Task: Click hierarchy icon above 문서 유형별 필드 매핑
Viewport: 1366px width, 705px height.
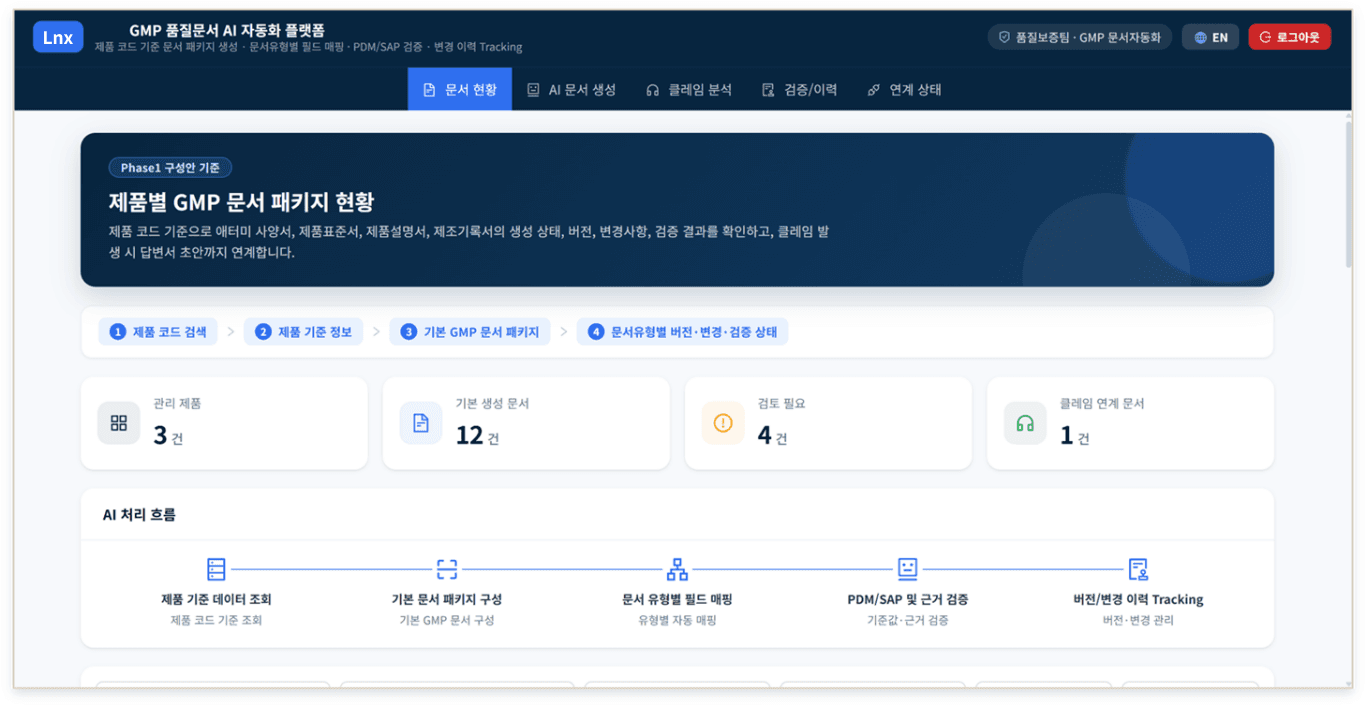Action: [677, 570]
